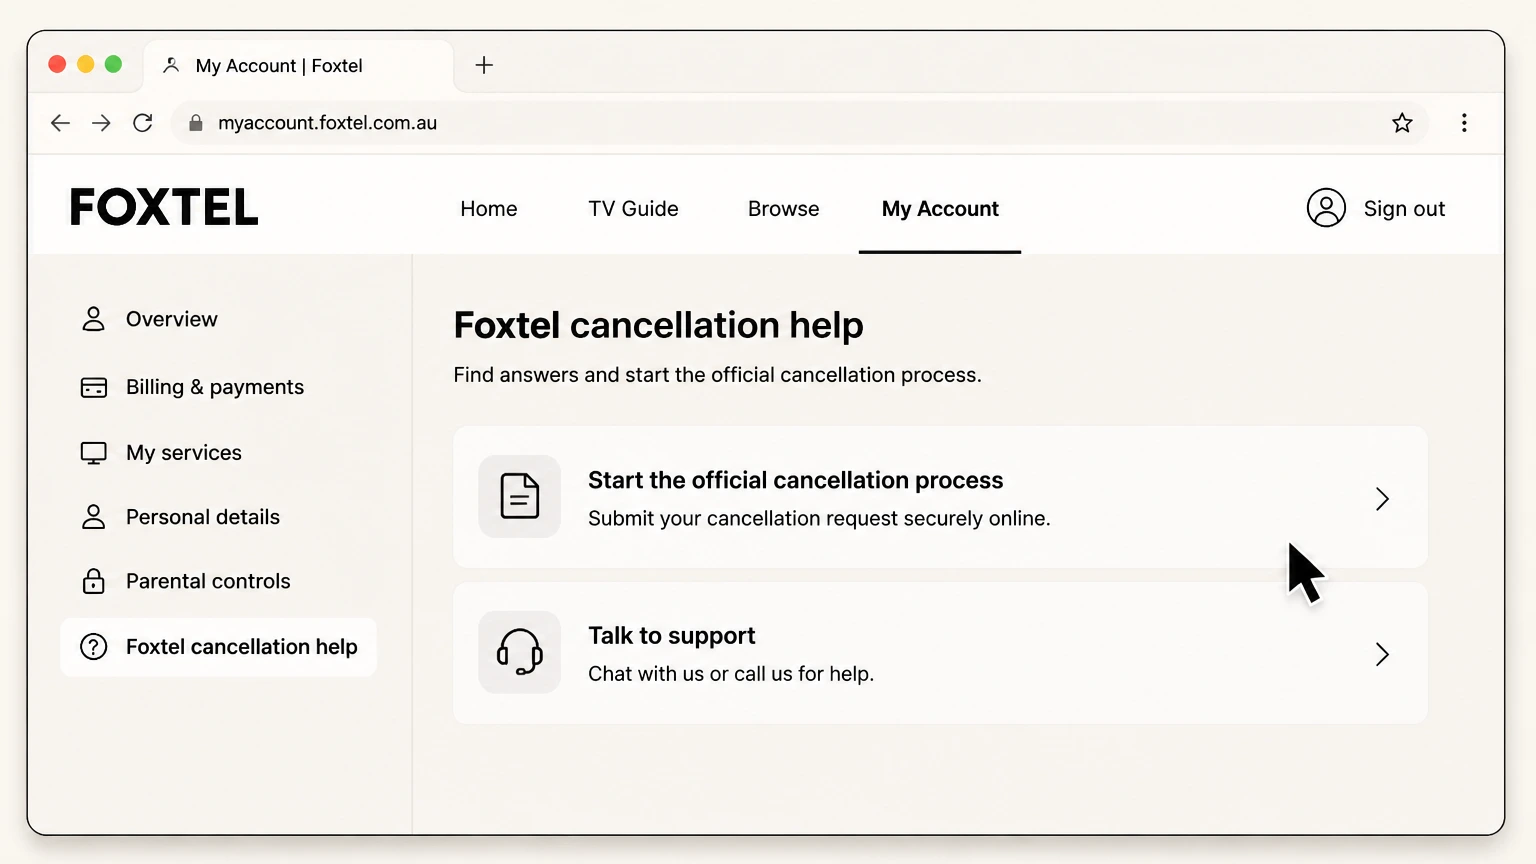Click the Sign out link
The height and width of the screenshot is (864, 1536).
click(x=1404, y=209)
